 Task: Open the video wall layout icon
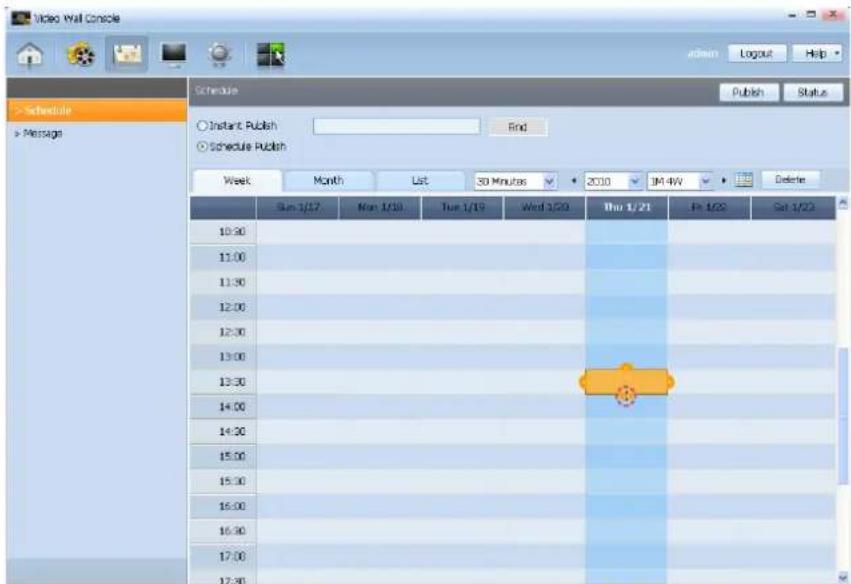[270, 54]
